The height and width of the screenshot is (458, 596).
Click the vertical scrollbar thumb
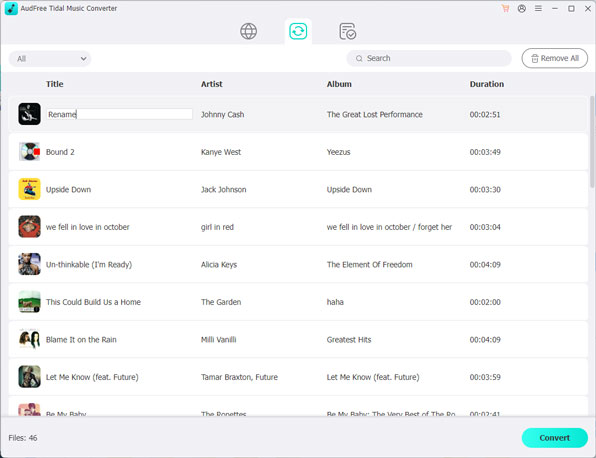point(592,141)
